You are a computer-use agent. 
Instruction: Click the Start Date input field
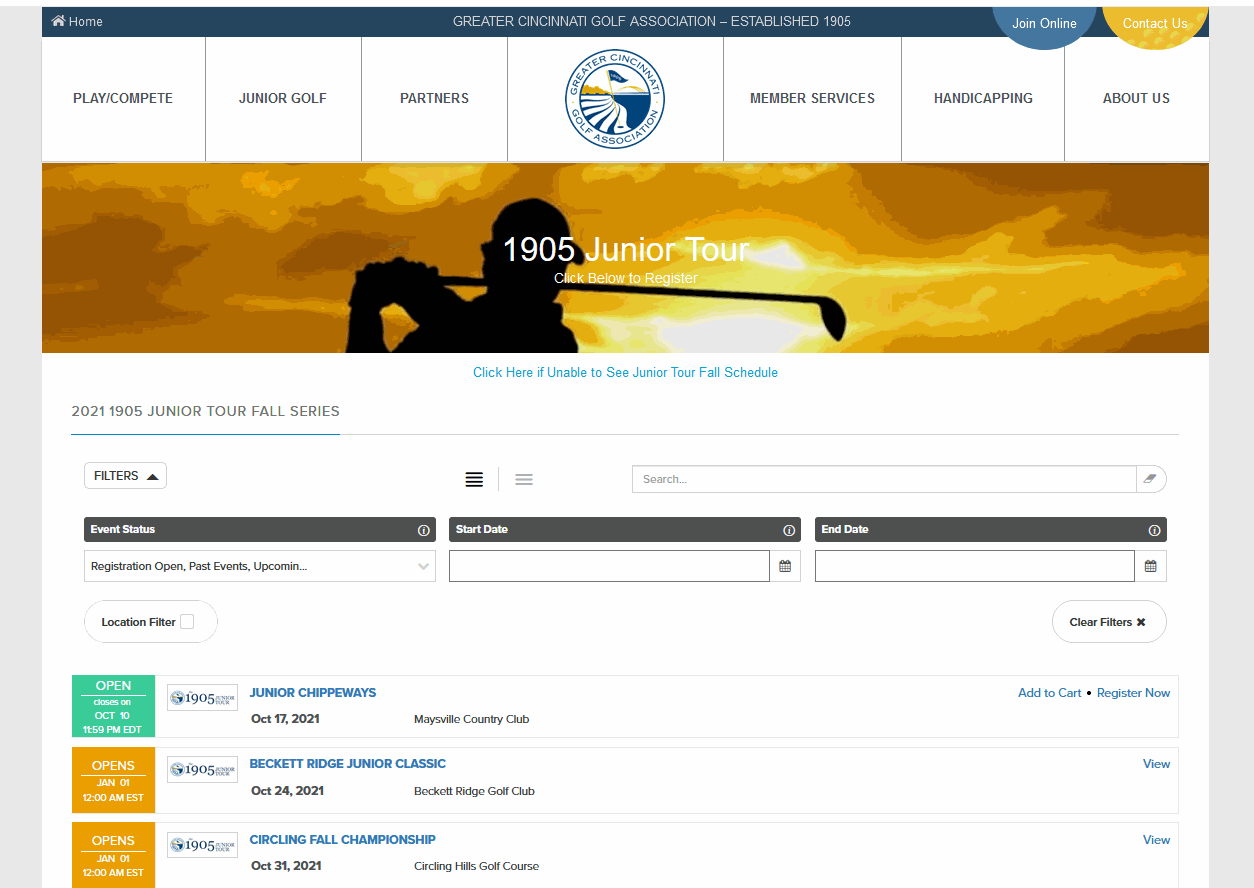(x=609, y=566)
